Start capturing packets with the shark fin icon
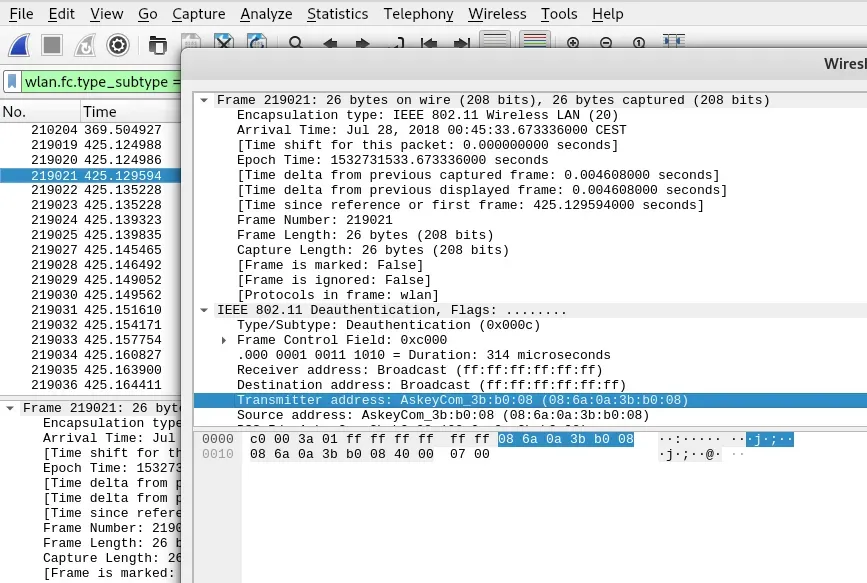Viewport: 867px width, 583px height. pos(20,45)
